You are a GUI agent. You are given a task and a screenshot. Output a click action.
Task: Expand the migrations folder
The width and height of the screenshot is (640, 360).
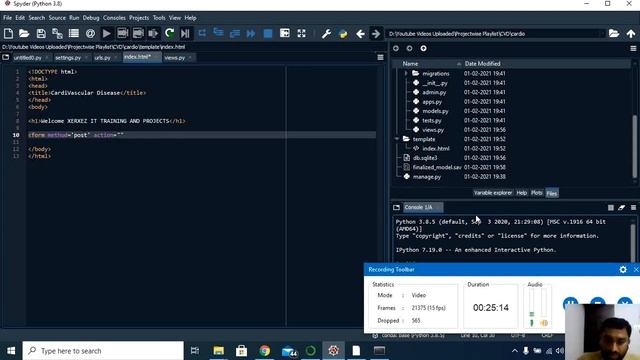[x=406, y=73]
